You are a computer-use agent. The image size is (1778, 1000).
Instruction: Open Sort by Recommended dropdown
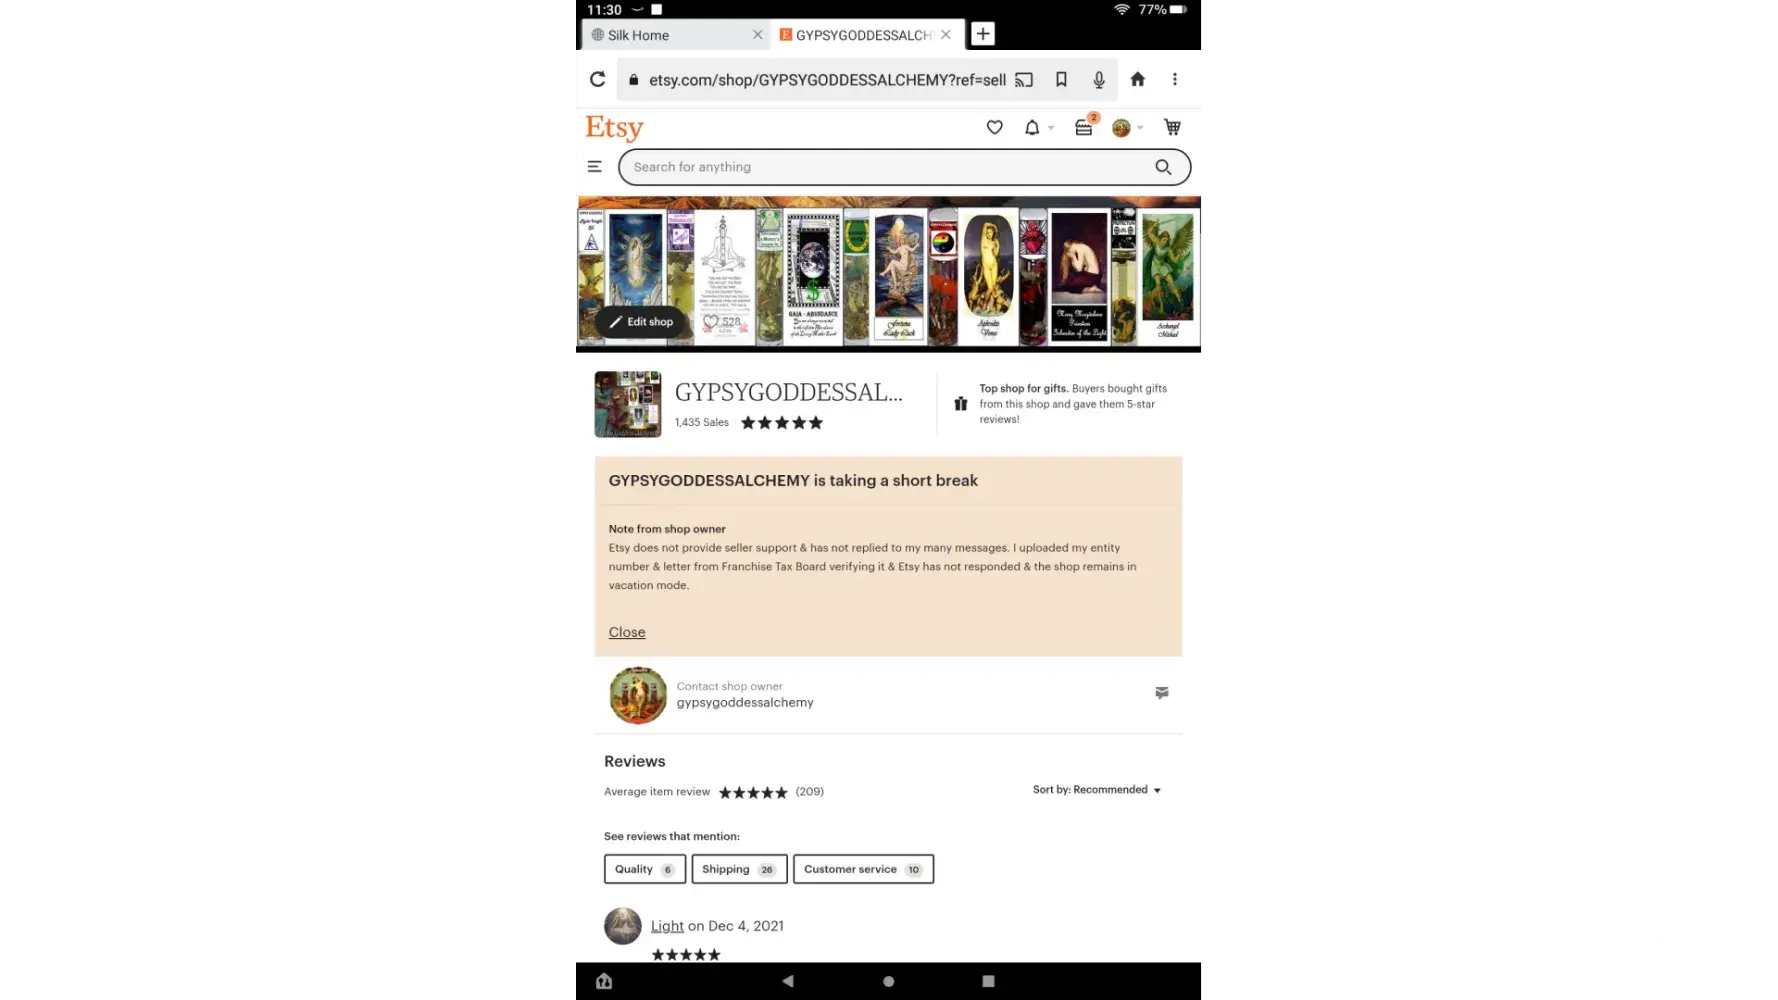[x=1097, y=790]
